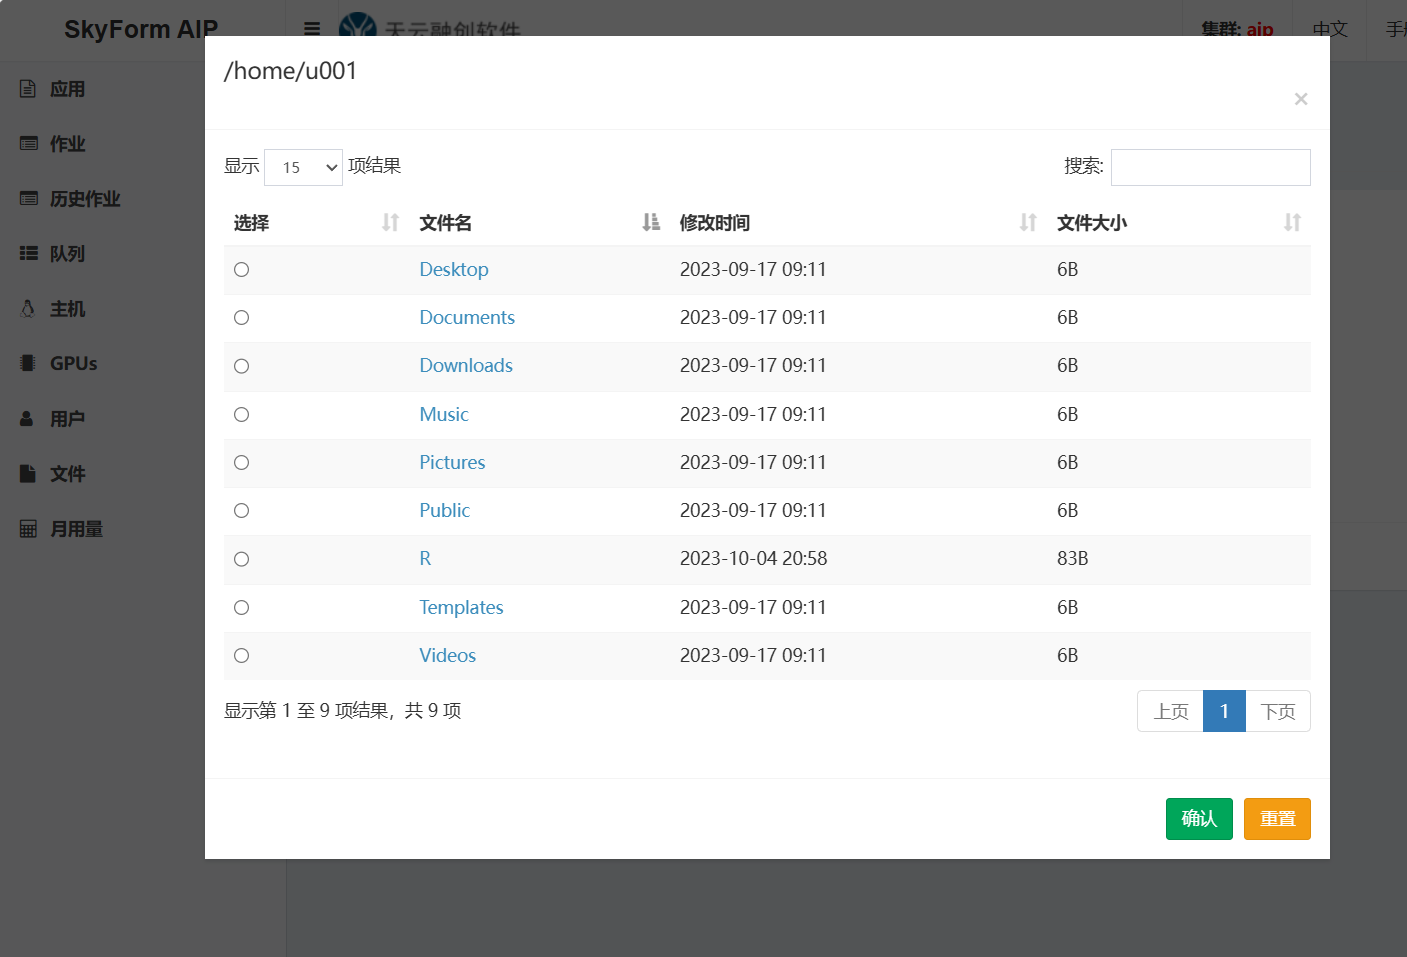The height and width of the screenshot is (957, 1407).
Task: Toggle the hamburger menu icon
Action: click(x=312, y=29)
